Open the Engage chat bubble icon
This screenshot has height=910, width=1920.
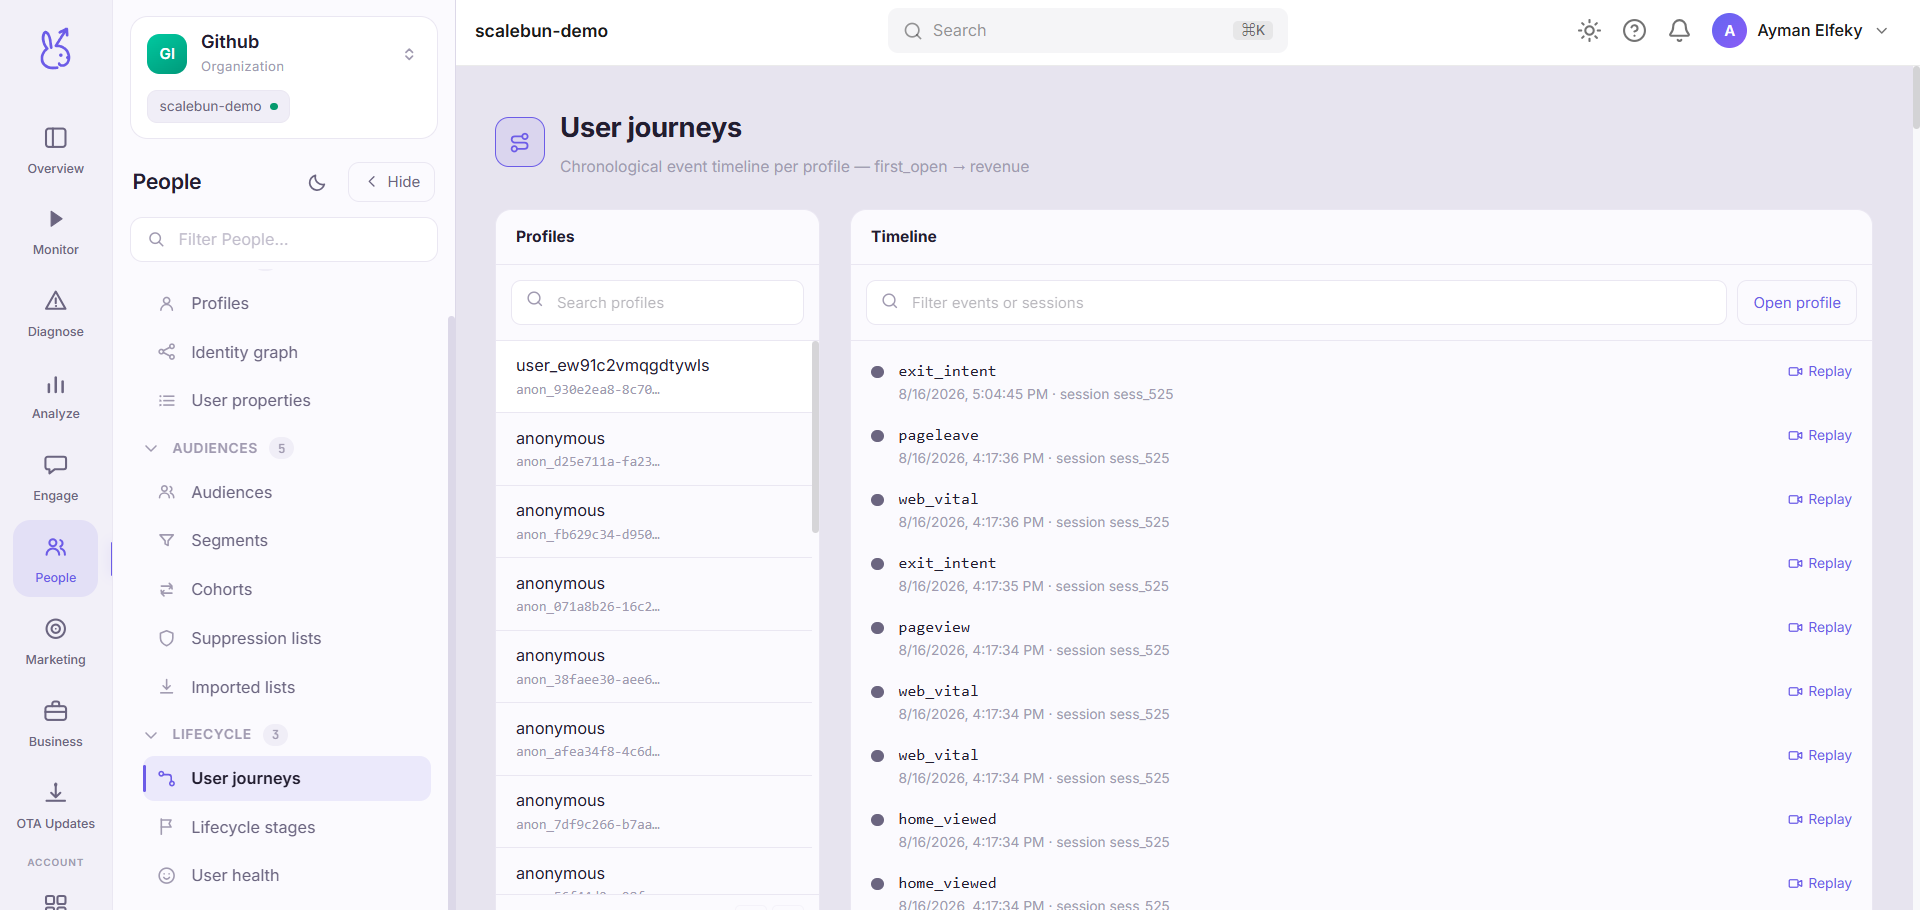tap(56, 465)
